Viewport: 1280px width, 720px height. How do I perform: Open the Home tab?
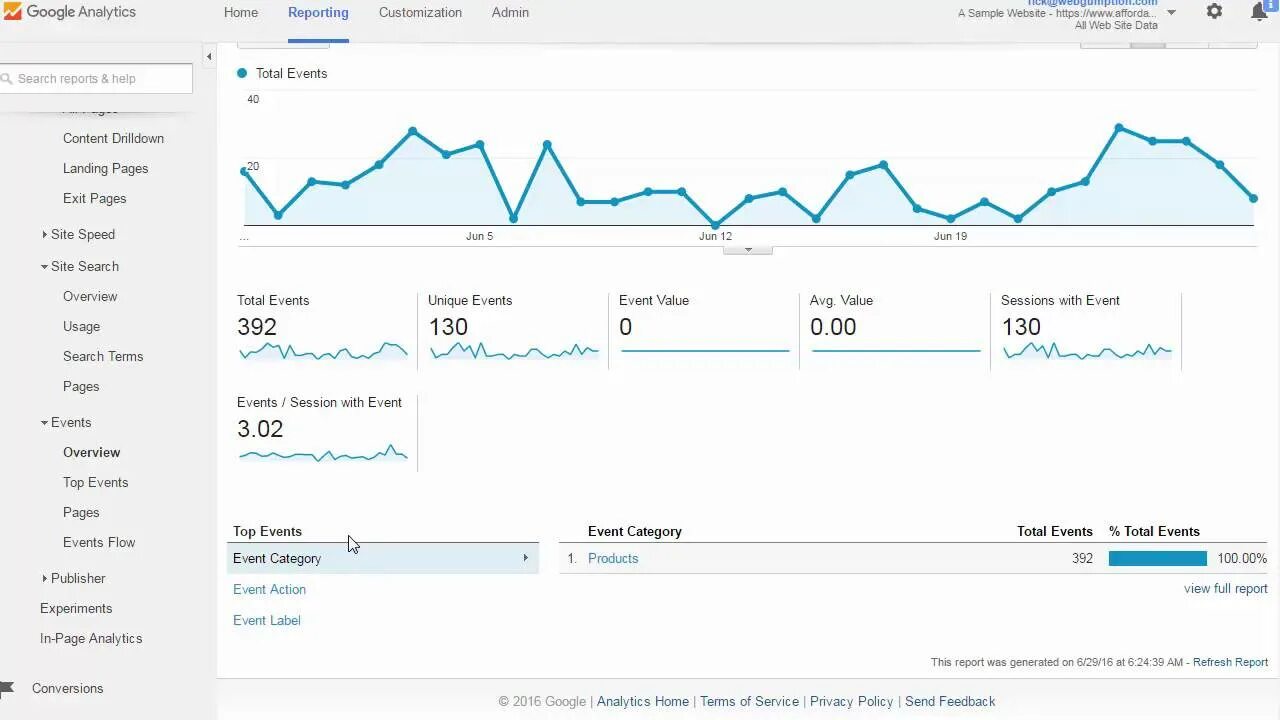241,13
